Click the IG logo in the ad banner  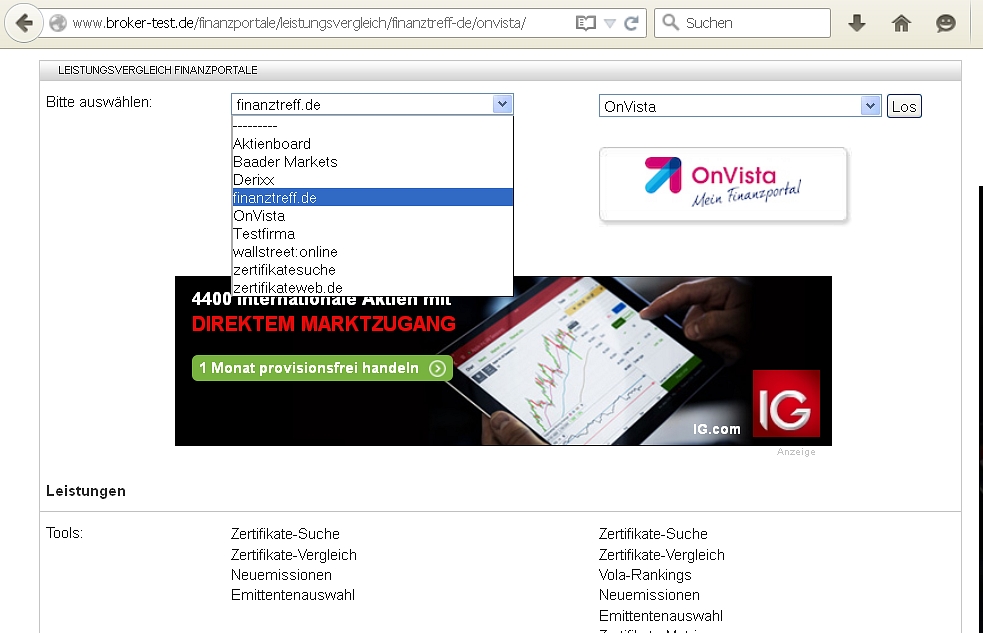tap(786, 403)
